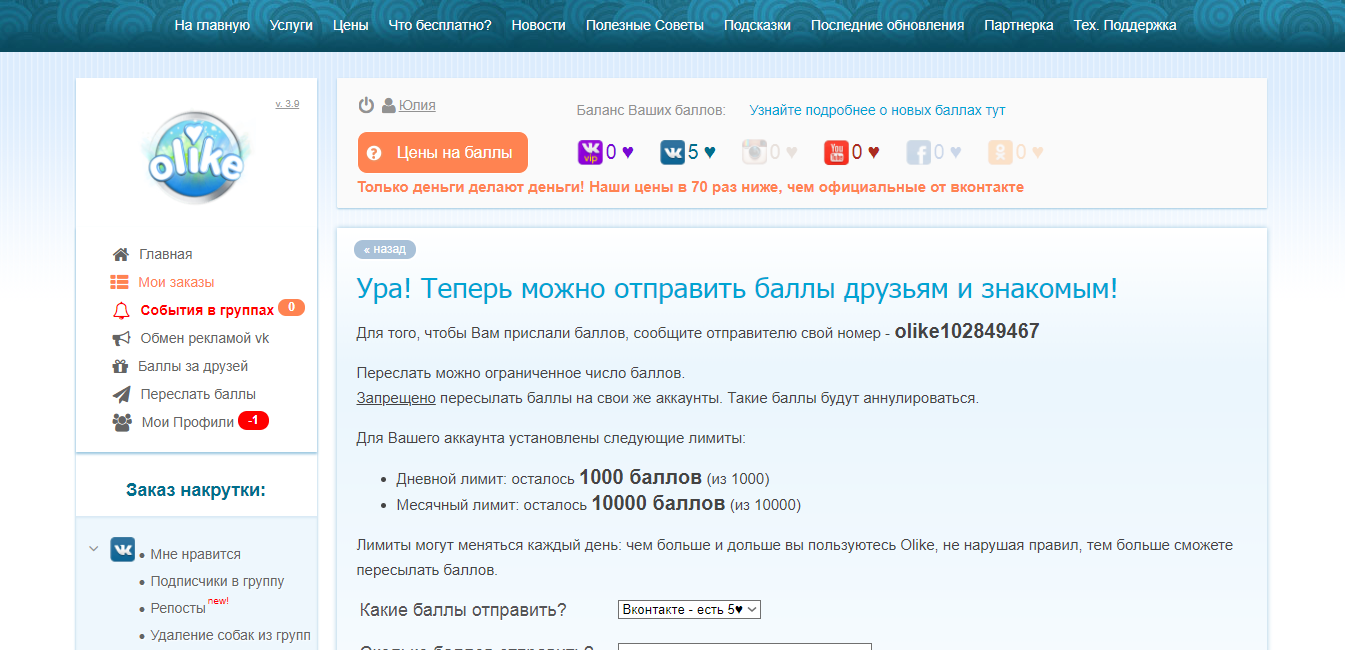Click Узнайте подробнее о новых баллах тут
Image resolution: width=1345 pixels, height=650 pixels.
(877, 110)
